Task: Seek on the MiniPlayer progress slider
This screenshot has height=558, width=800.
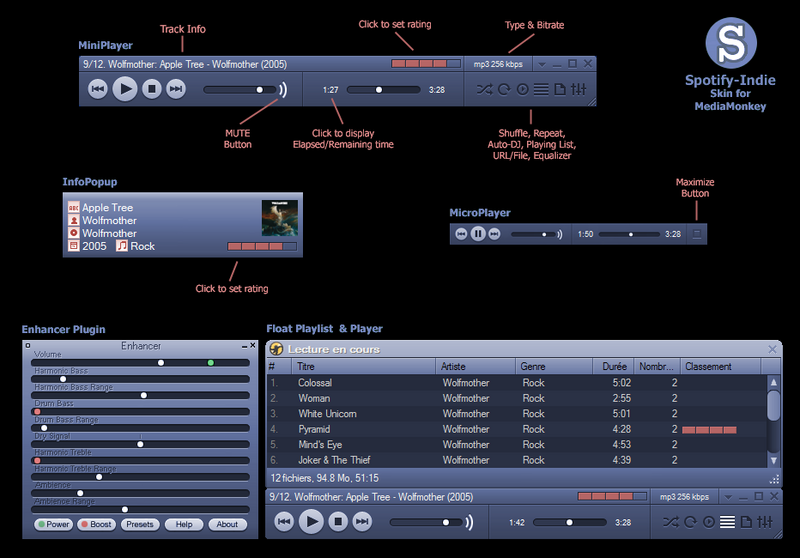Action: point(384,90)
